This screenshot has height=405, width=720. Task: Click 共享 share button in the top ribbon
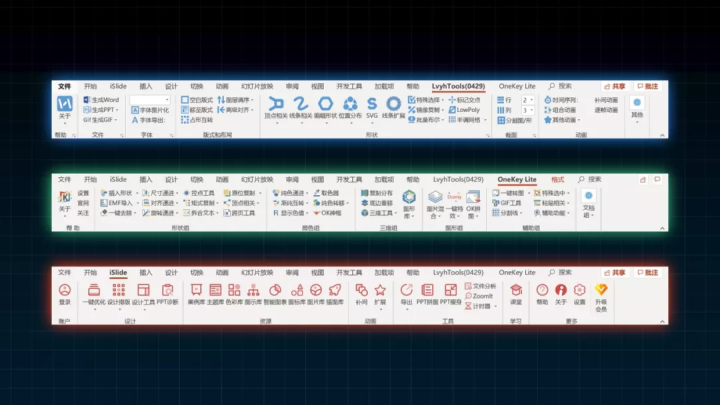[614, 86]
